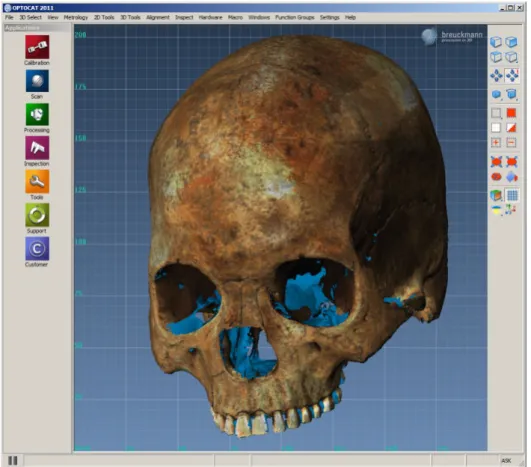Select the blue-faced cube view icon in top row
531x467 pixels.
coord(511,42)
